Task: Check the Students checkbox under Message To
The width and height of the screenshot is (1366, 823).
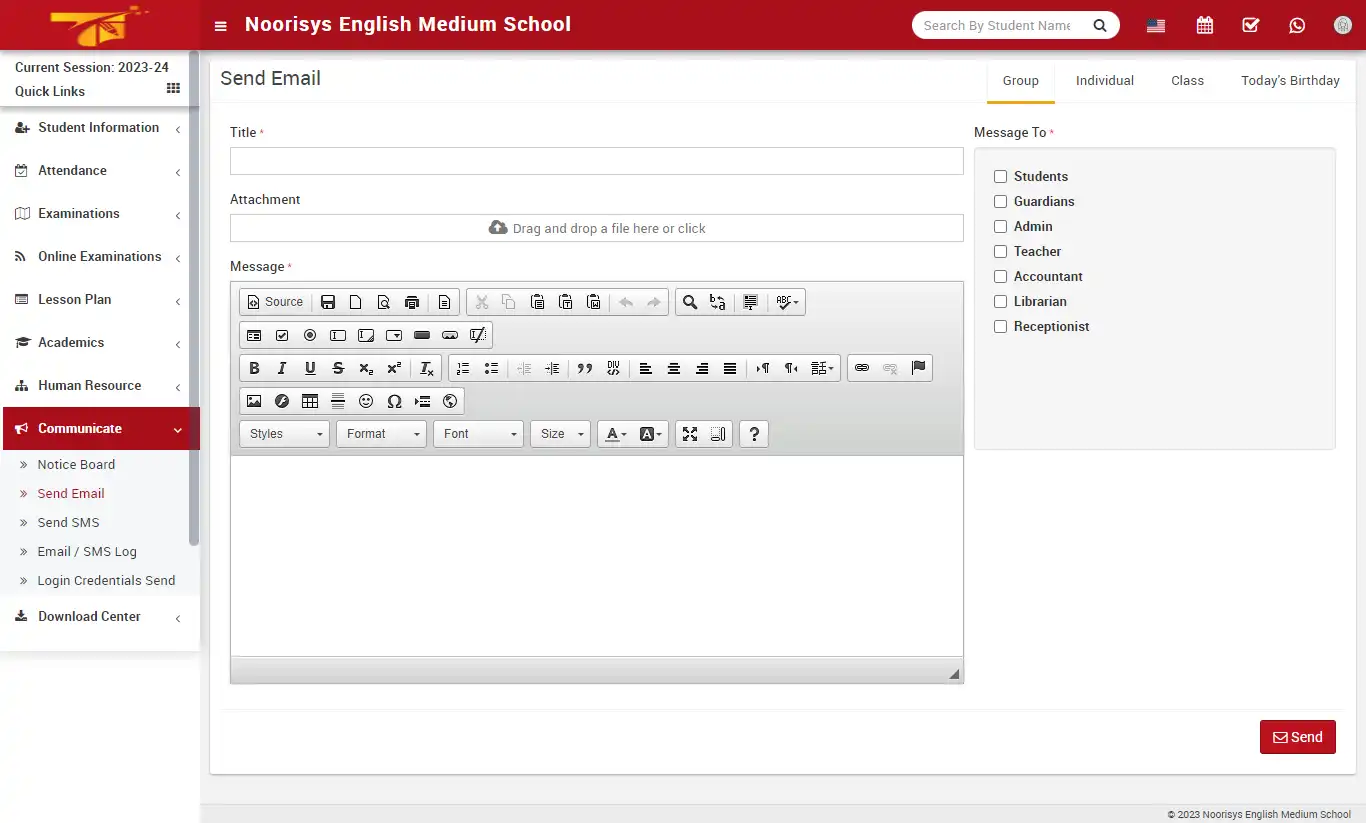Action: click(1000, 176)
